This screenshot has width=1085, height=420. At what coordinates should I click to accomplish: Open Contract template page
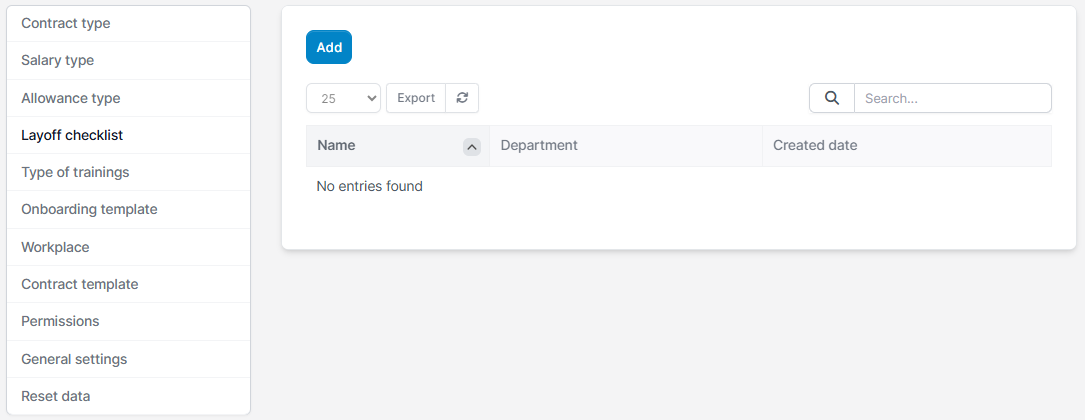click(80, 284)
